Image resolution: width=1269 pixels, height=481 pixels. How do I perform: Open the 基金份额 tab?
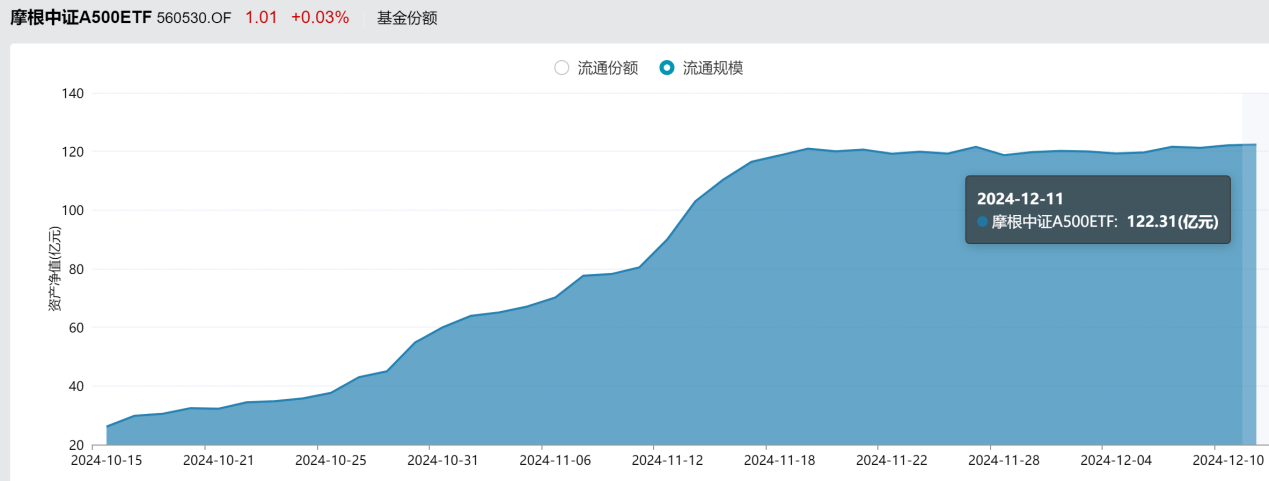coord(407,18)
